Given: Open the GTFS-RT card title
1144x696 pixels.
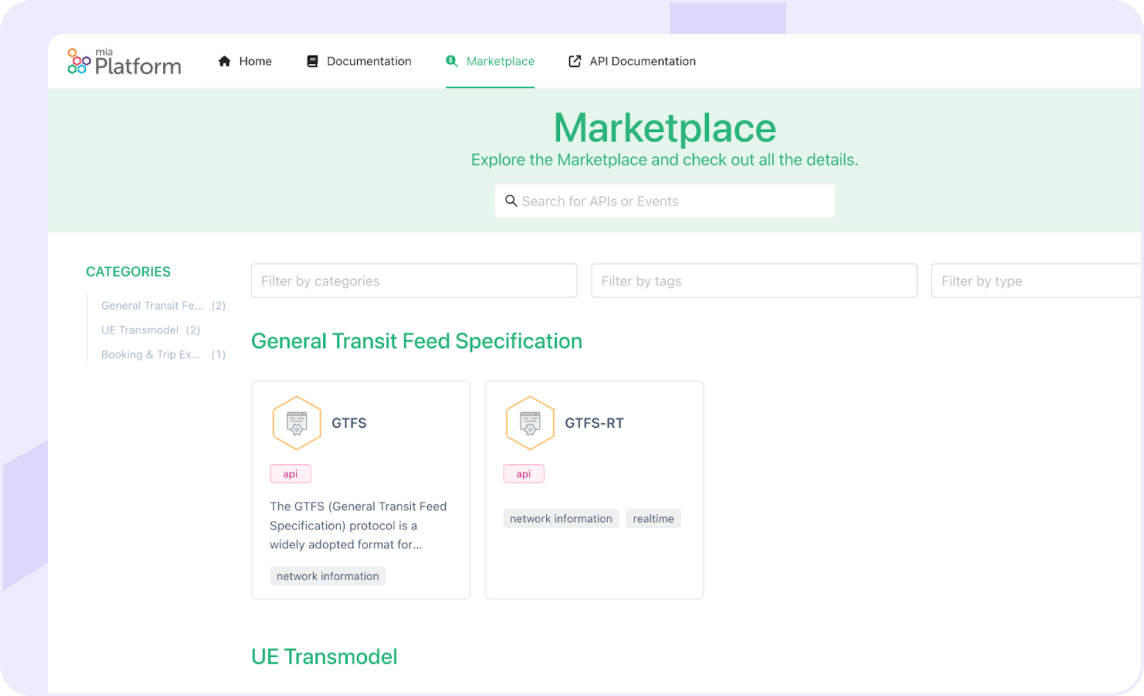Looking at the screenshot, I should 594,423.
